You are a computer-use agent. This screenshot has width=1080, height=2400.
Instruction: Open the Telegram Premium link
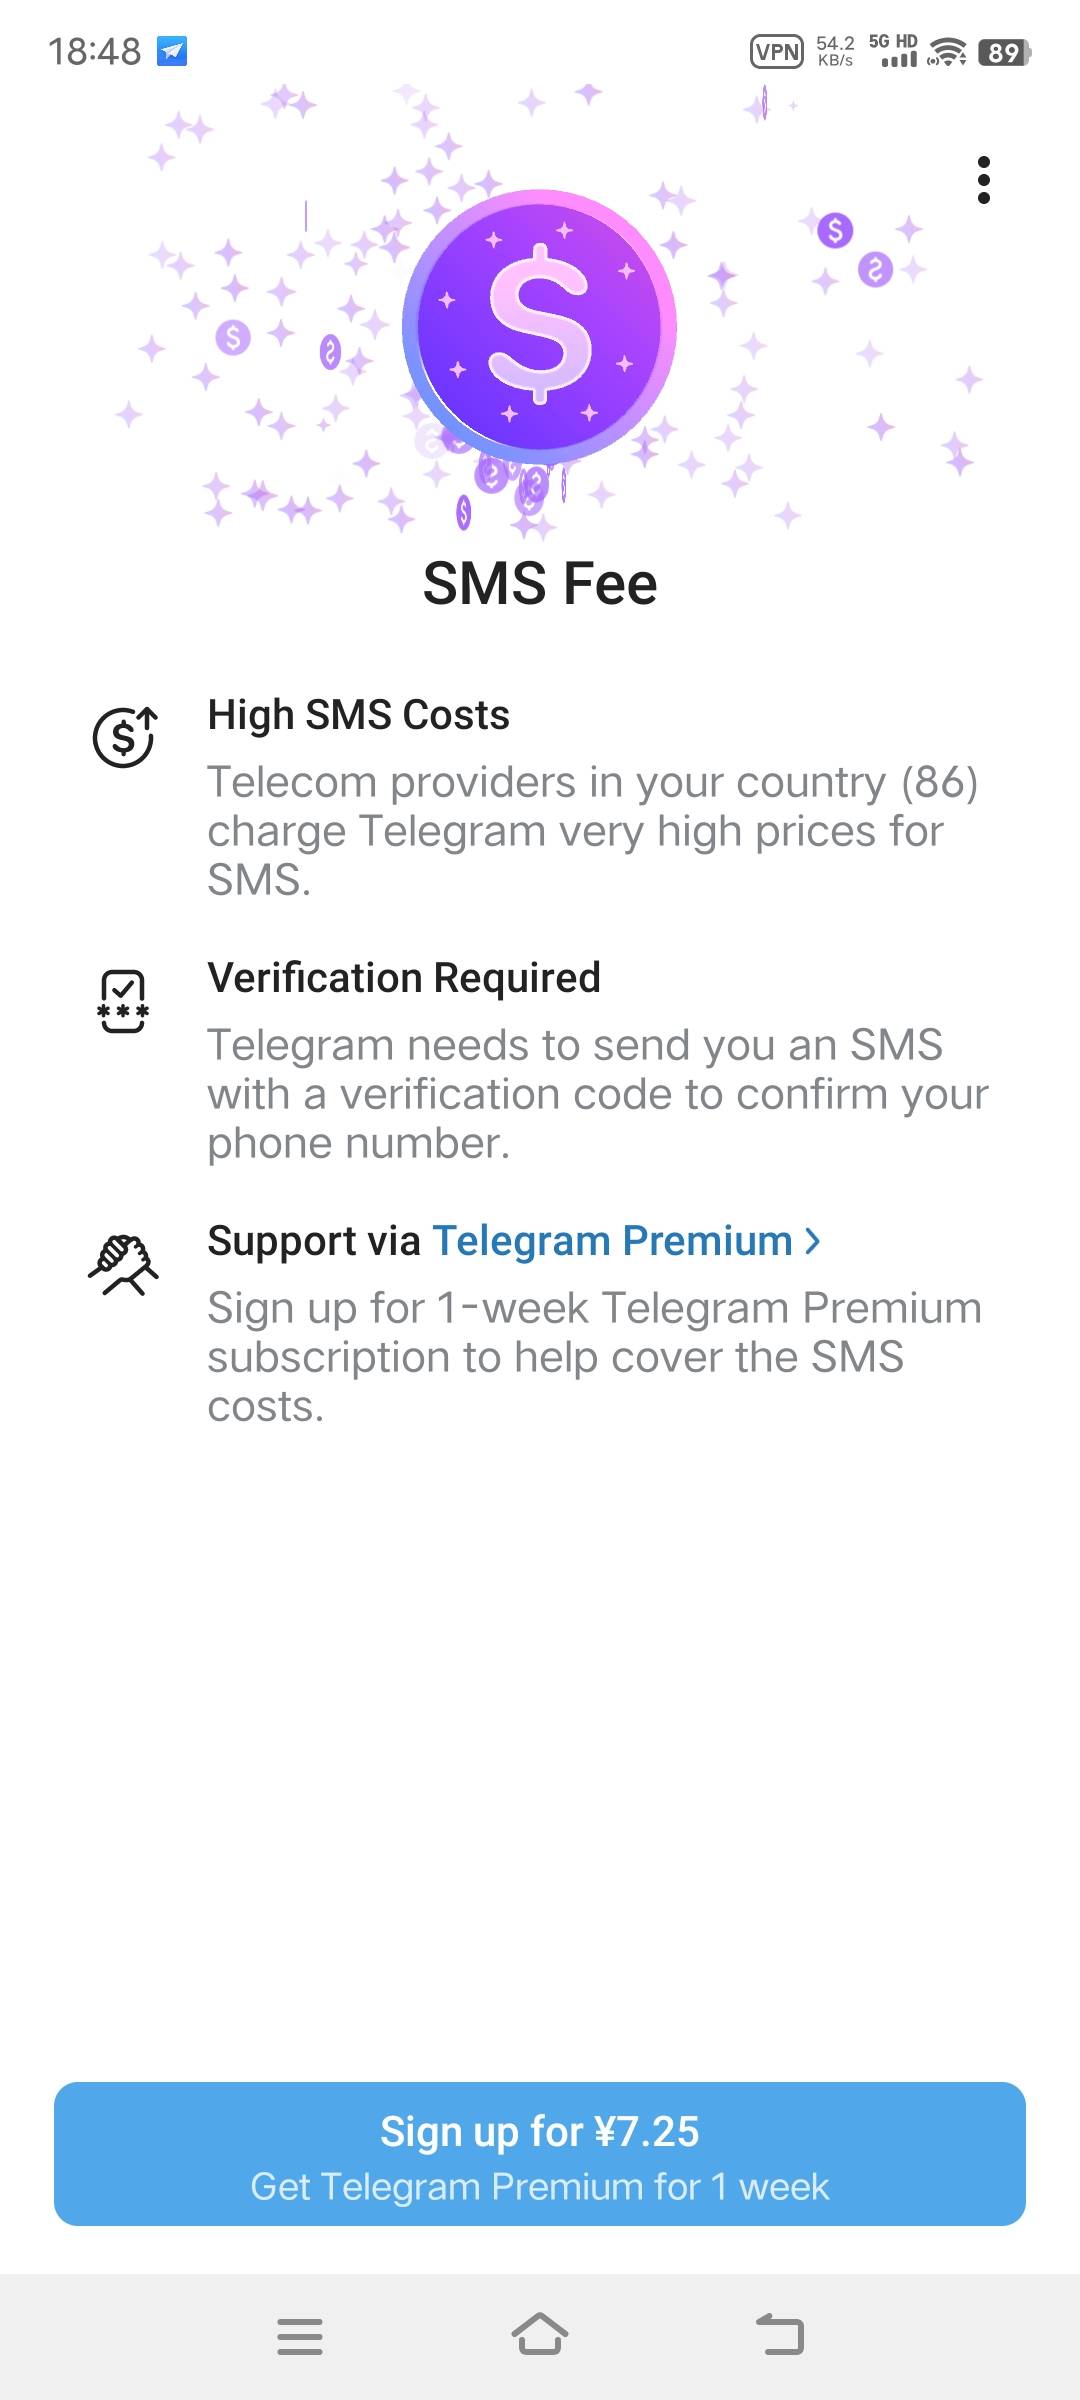(x=612, y=1241)
